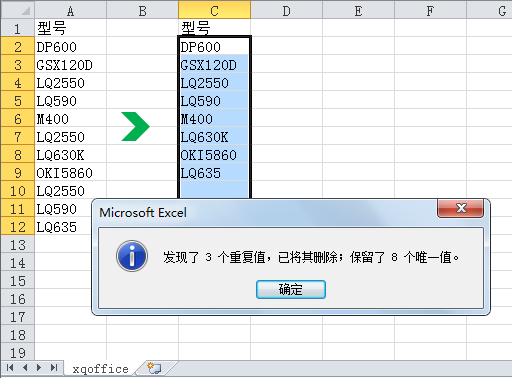The height and width of the screenshot is (378, 512).
Task: Select row 19 header
Action: coord(18,352)
